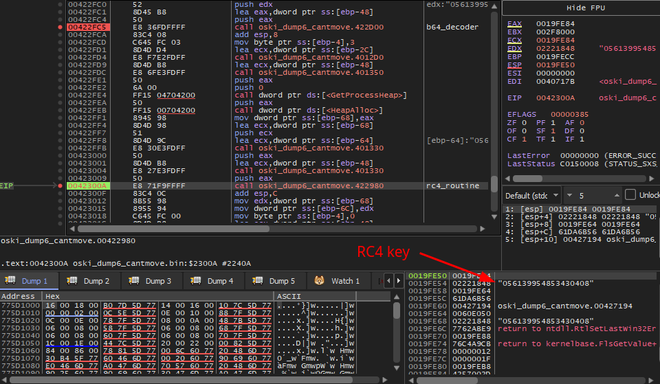Select stack row 0019FE6C returning to ntdll.RtlSetLastWin32Error
The height and width of the screenshot is (384, 660).
point(533,328)
